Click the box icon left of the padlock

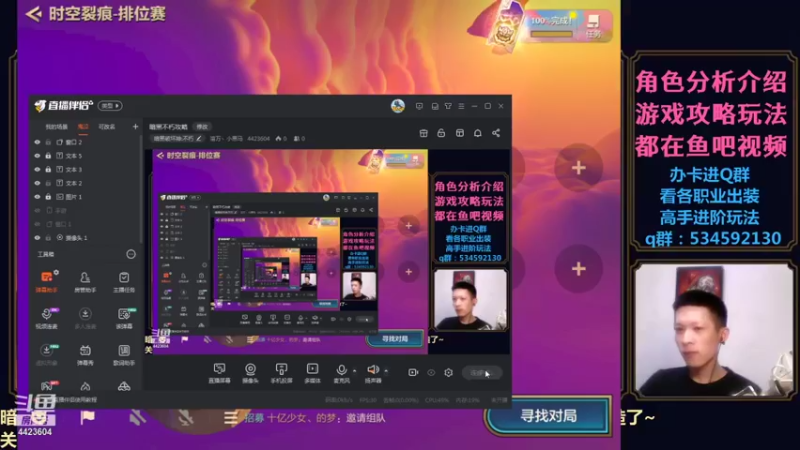(x=423, y=133)
